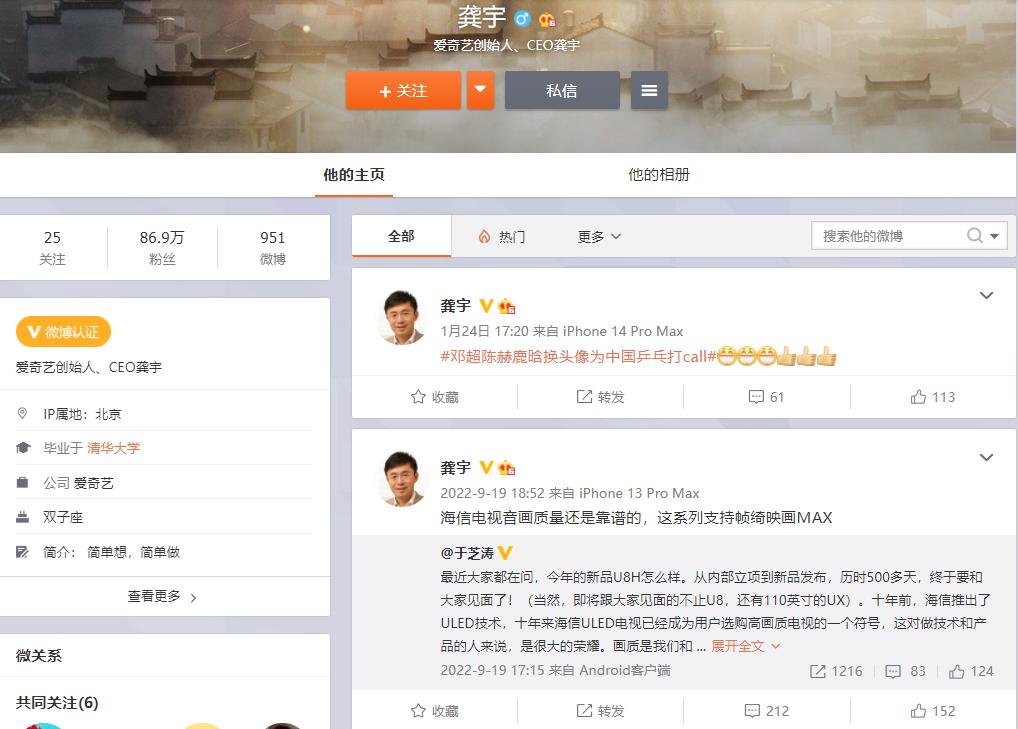Send a private message via 私信
This screenshot has height=729, width=1018.
tap(562, 90)
